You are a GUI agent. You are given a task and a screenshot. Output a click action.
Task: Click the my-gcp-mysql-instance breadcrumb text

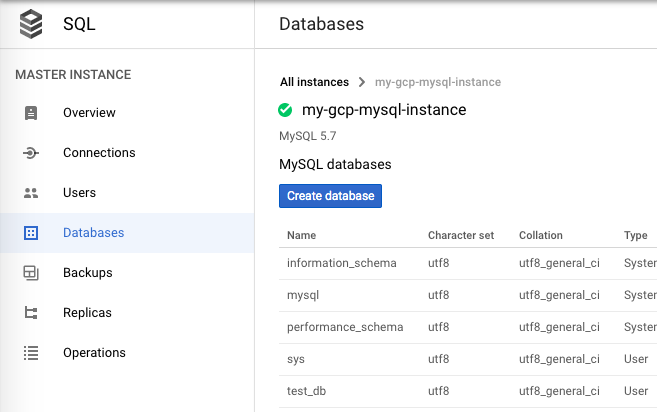pos(438,82)
